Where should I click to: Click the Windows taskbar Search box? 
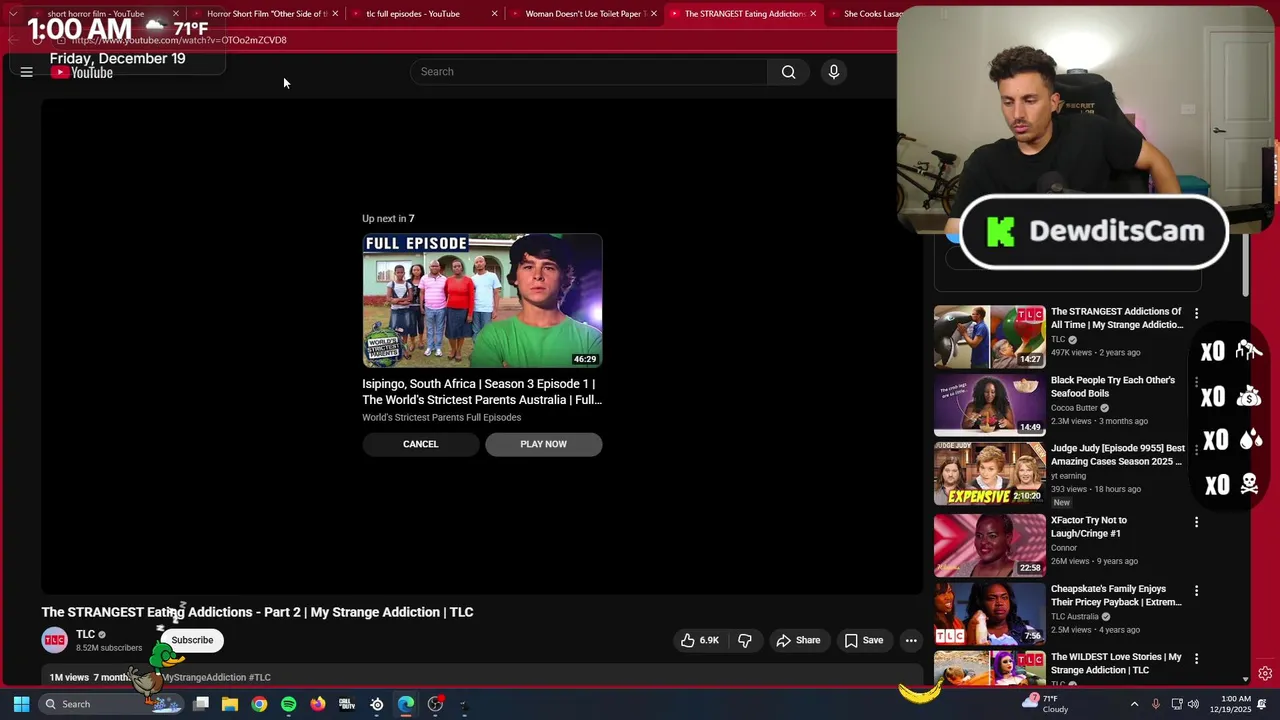point(112,704)
